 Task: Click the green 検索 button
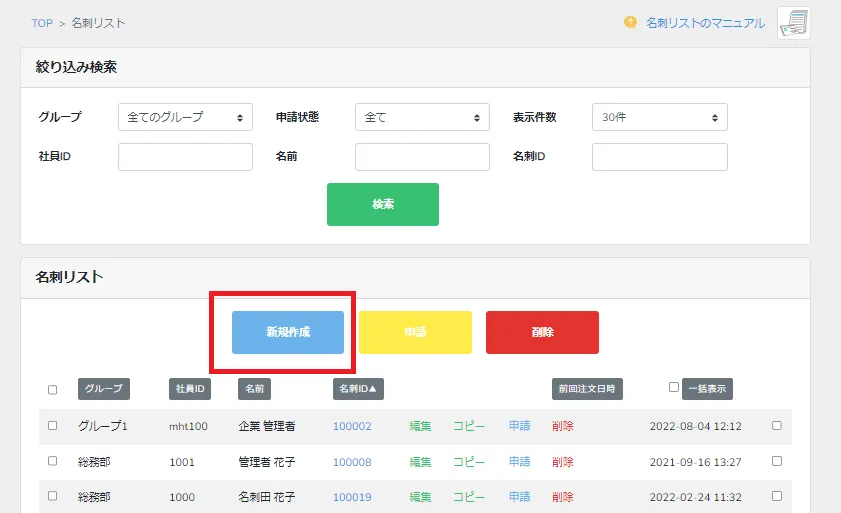tap(383, 204)
